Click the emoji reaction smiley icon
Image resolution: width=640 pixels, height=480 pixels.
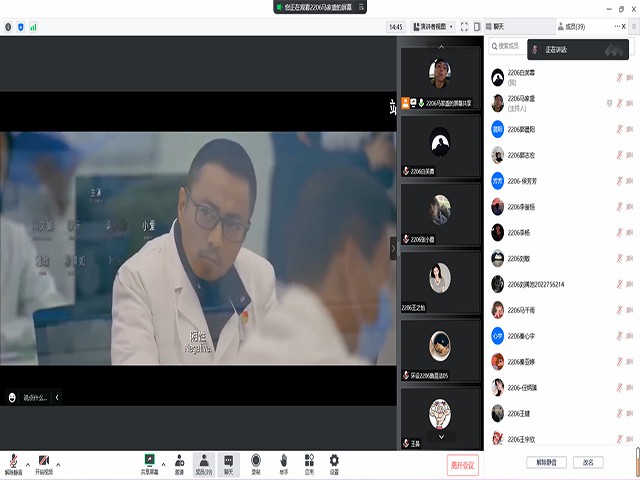tap(12, 398)
